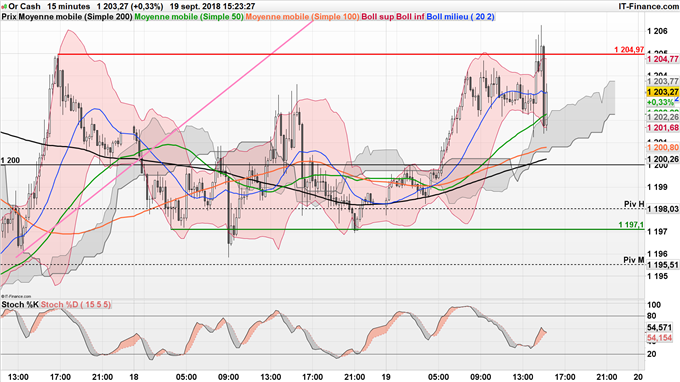Click the Stoch %K indicator label
This screenshot has width=680, height=382.
20,305
